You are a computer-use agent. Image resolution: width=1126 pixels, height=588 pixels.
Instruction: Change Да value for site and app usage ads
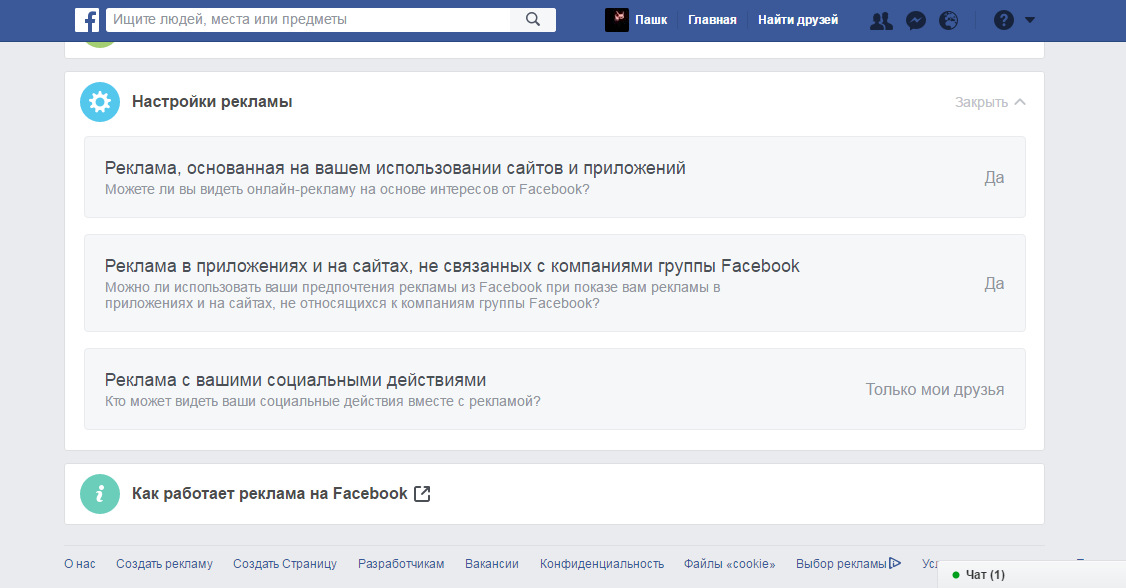(994, 177)
